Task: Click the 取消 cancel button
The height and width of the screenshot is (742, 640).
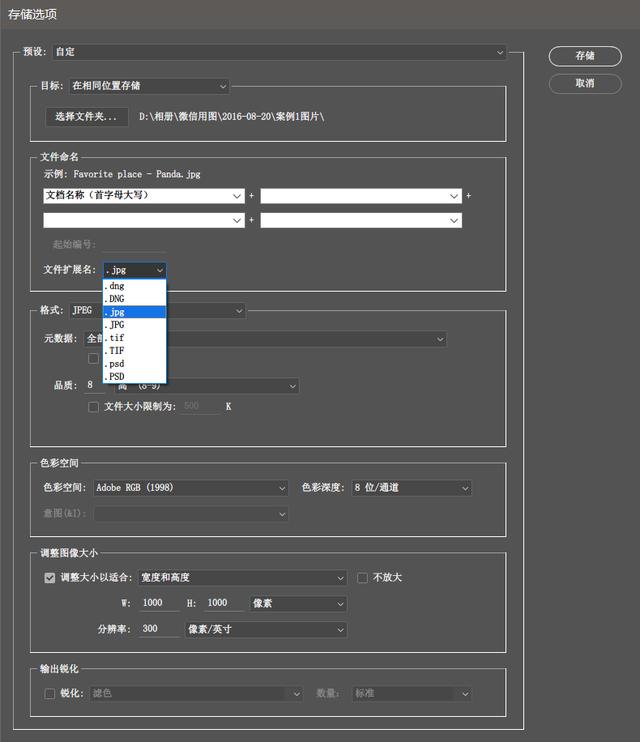Action: click(x=585, y=83)
